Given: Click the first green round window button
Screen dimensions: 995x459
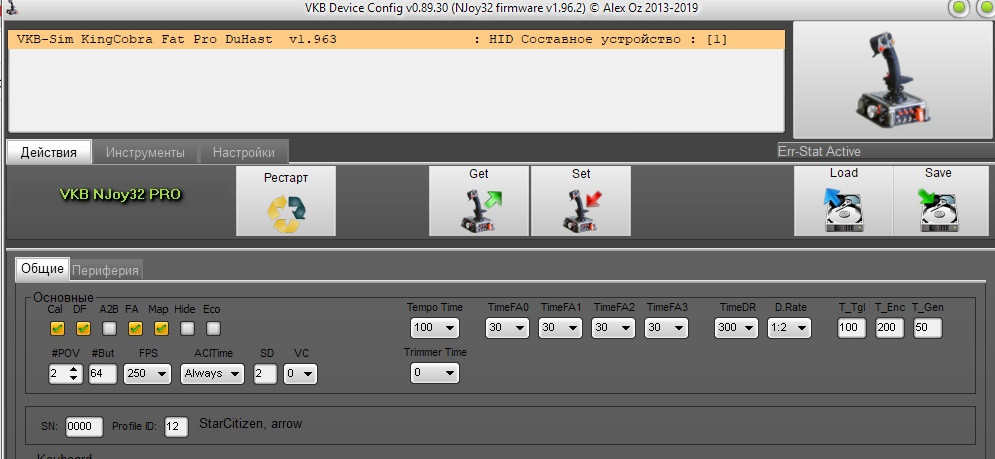Looking at the screenshot, I should [959, 8].
